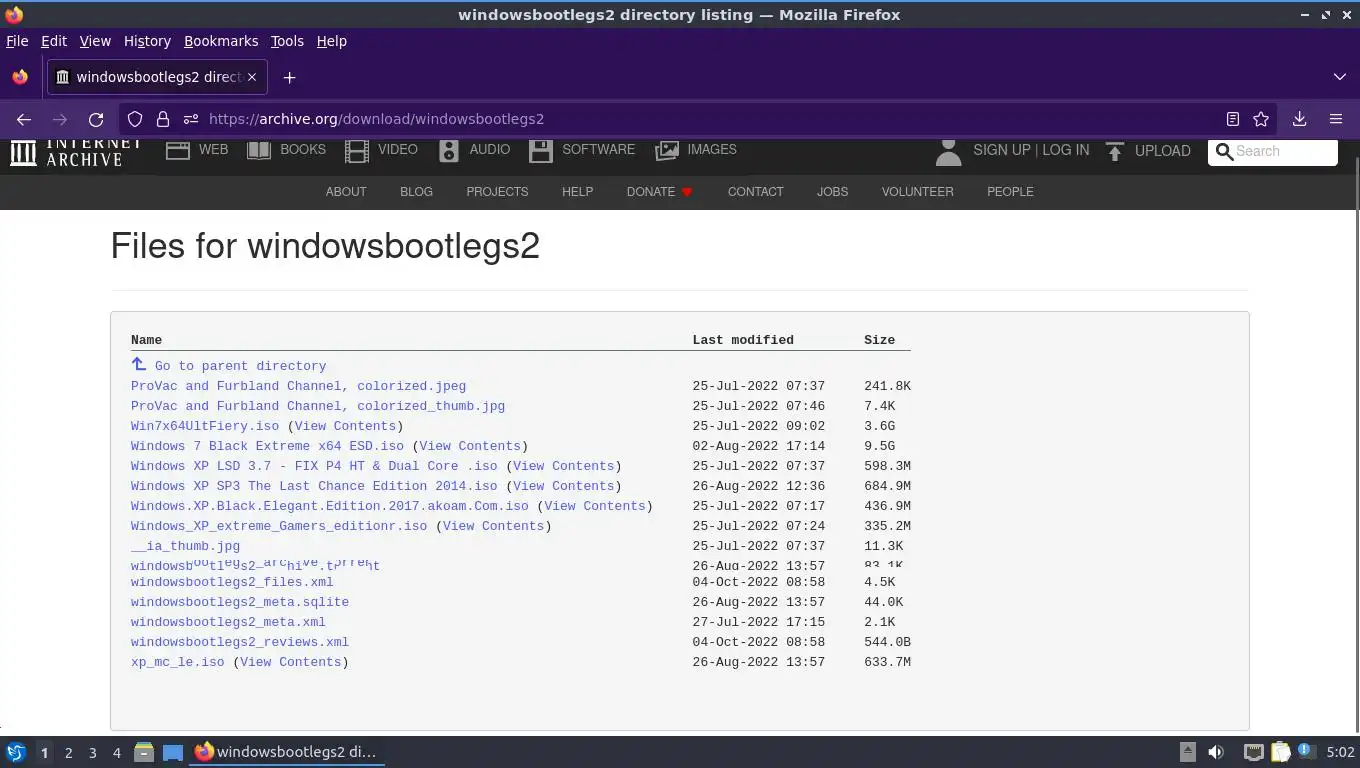1360x768 pixels.
Task: Open Windows XP LSD 3.7 iso link
Action: pyautogui.click(x=314, y=466)
